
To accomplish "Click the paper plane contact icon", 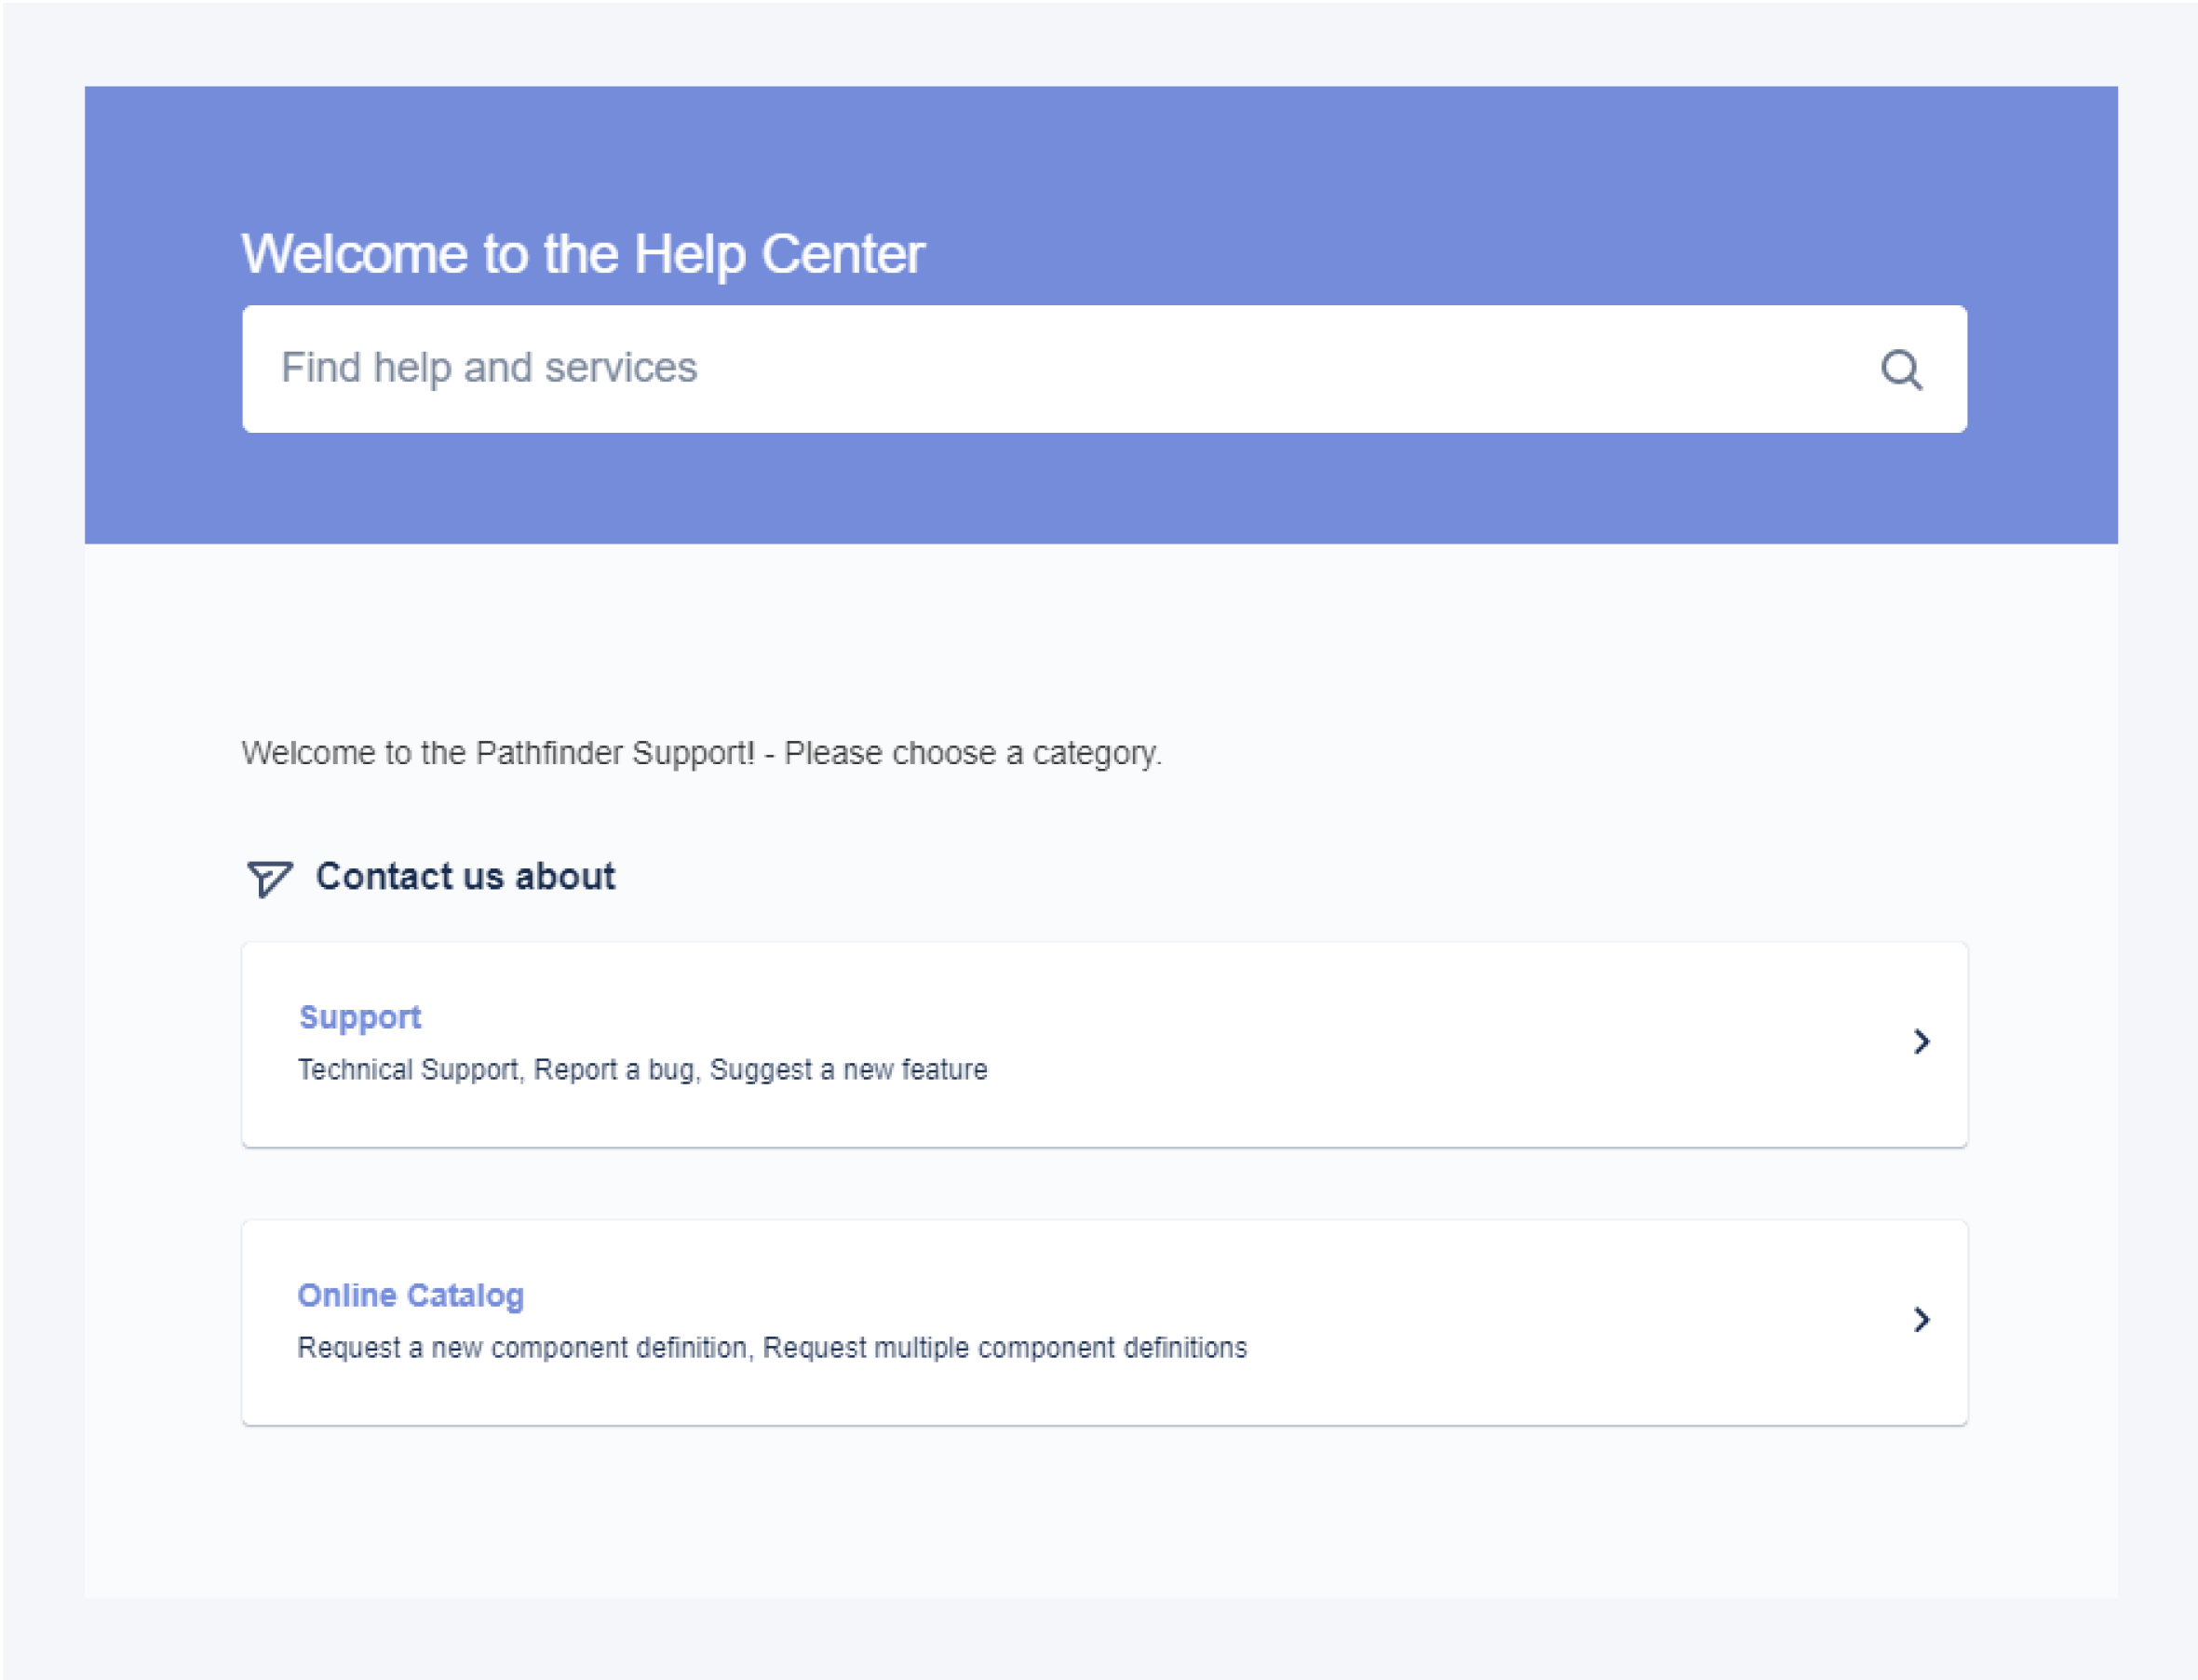I will pos(269,878).
